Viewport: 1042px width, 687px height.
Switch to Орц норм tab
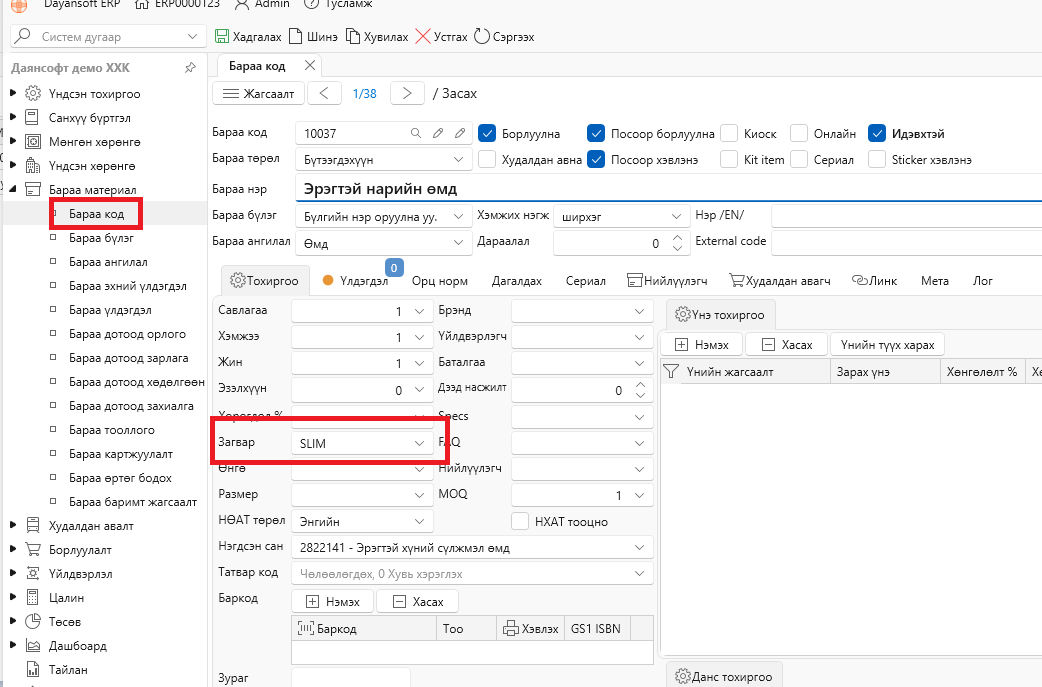[439, 281]
